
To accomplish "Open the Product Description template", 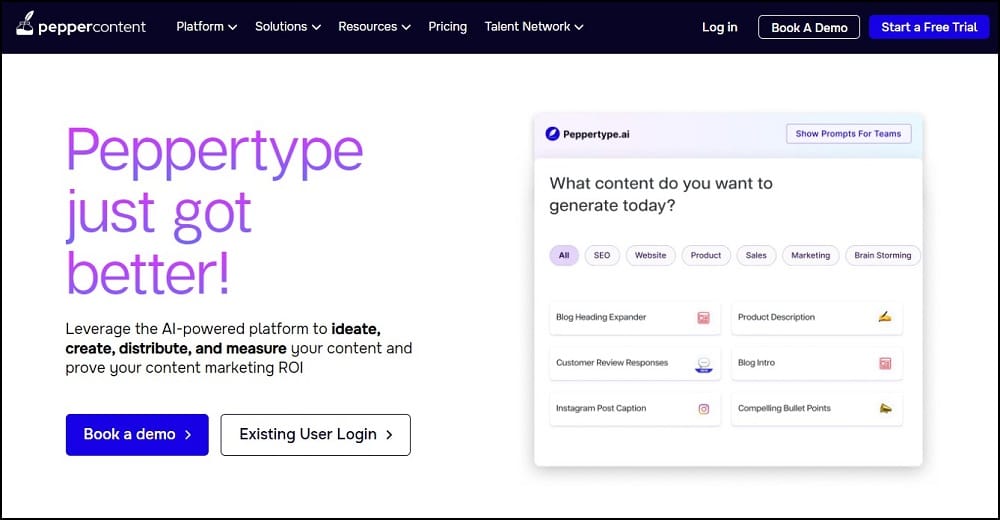I will tap(817, 318).
